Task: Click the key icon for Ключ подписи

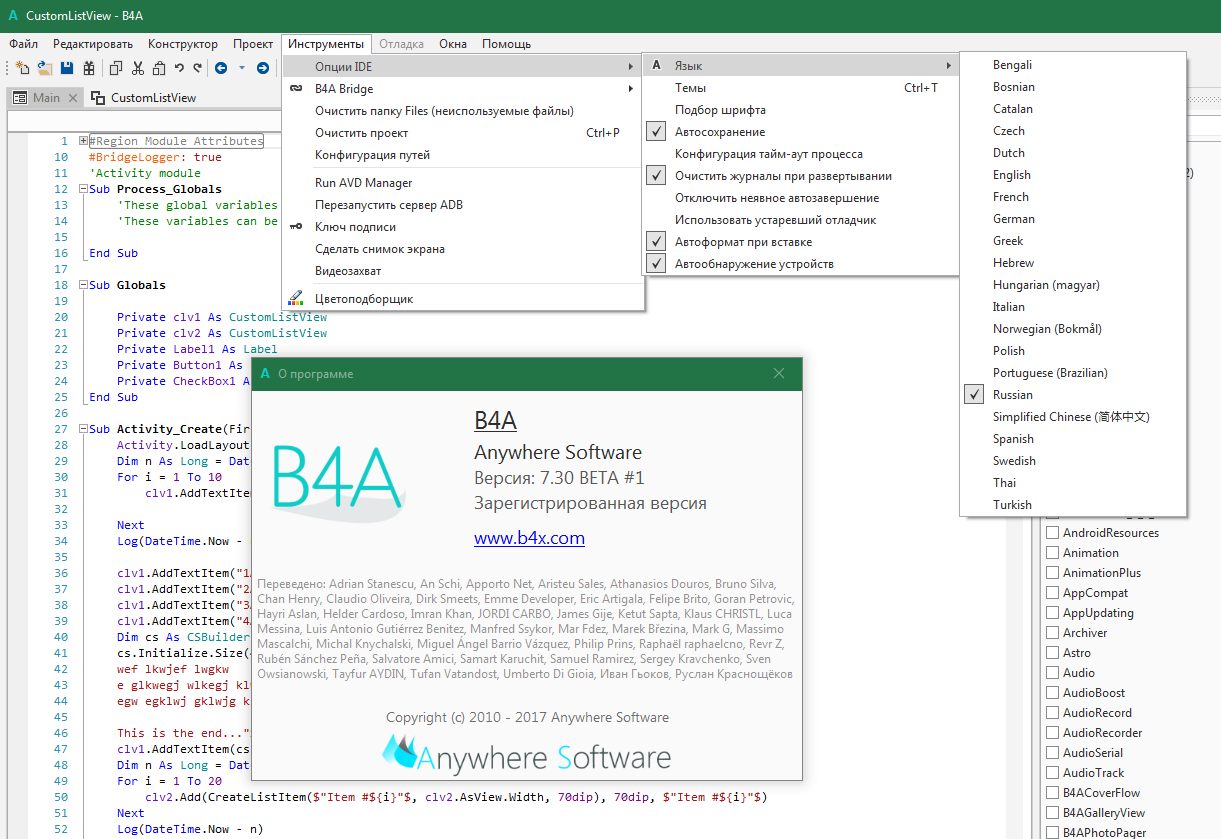Action: click(x=296, y=227)
